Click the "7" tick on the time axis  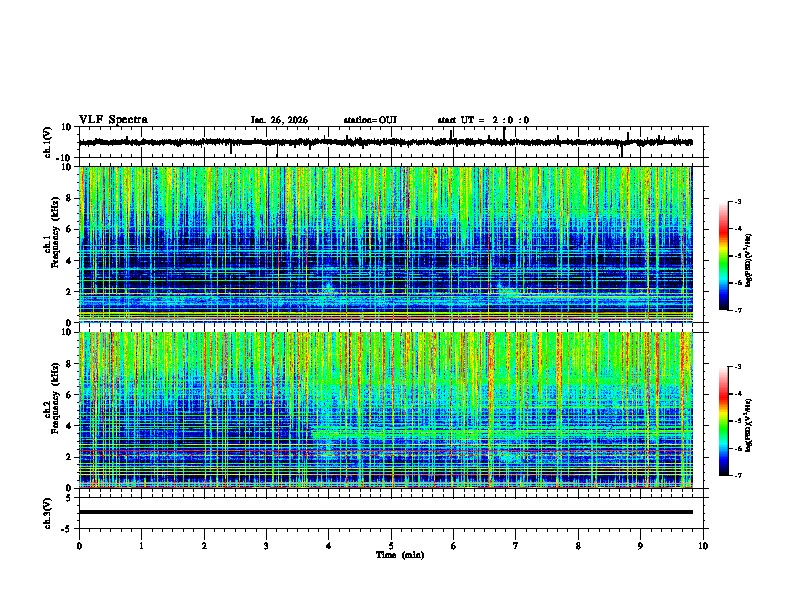(516, 546)
